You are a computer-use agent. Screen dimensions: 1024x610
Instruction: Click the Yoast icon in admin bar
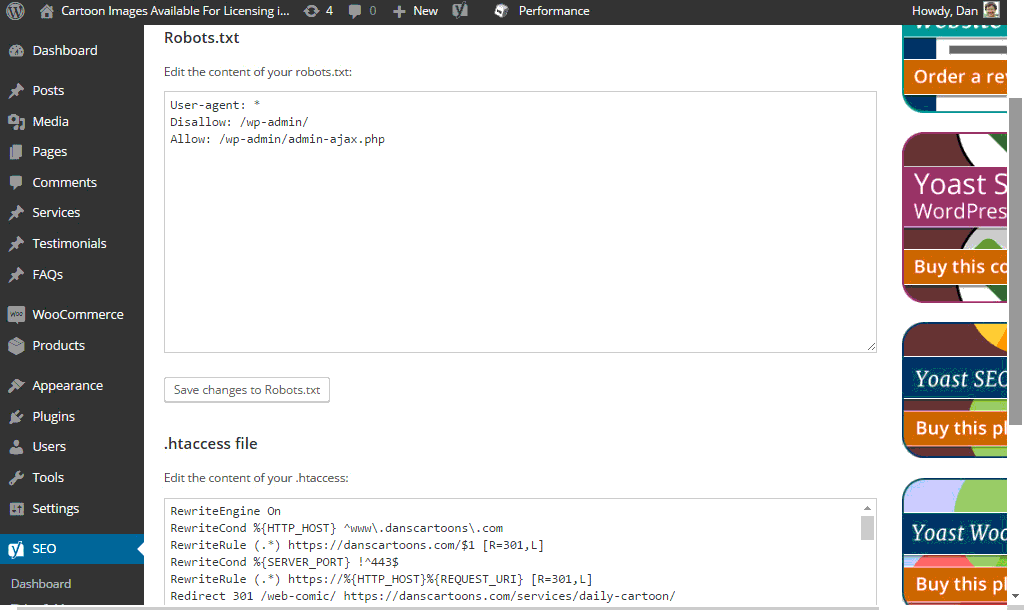point(460,11)
